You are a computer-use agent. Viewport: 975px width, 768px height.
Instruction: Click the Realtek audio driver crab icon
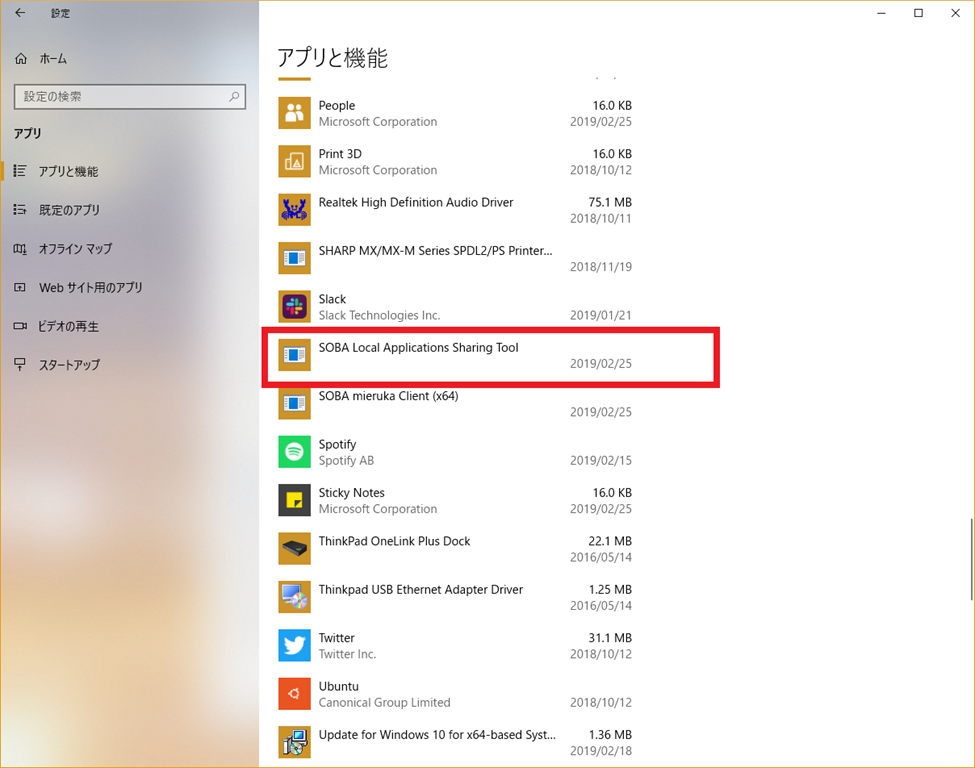[294, 210]
